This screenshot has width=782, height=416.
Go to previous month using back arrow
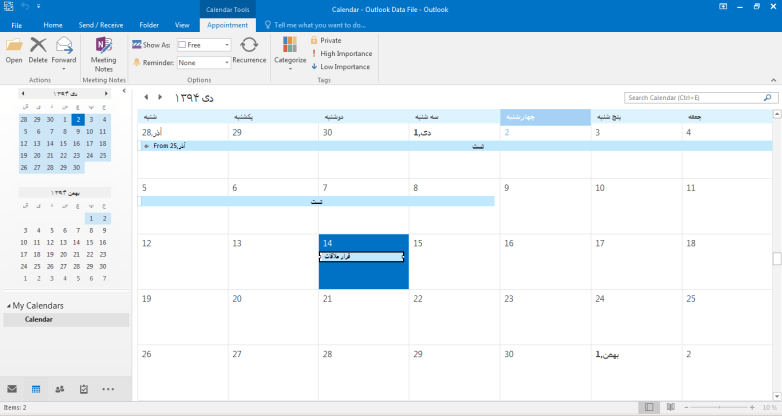pos(146,98)
